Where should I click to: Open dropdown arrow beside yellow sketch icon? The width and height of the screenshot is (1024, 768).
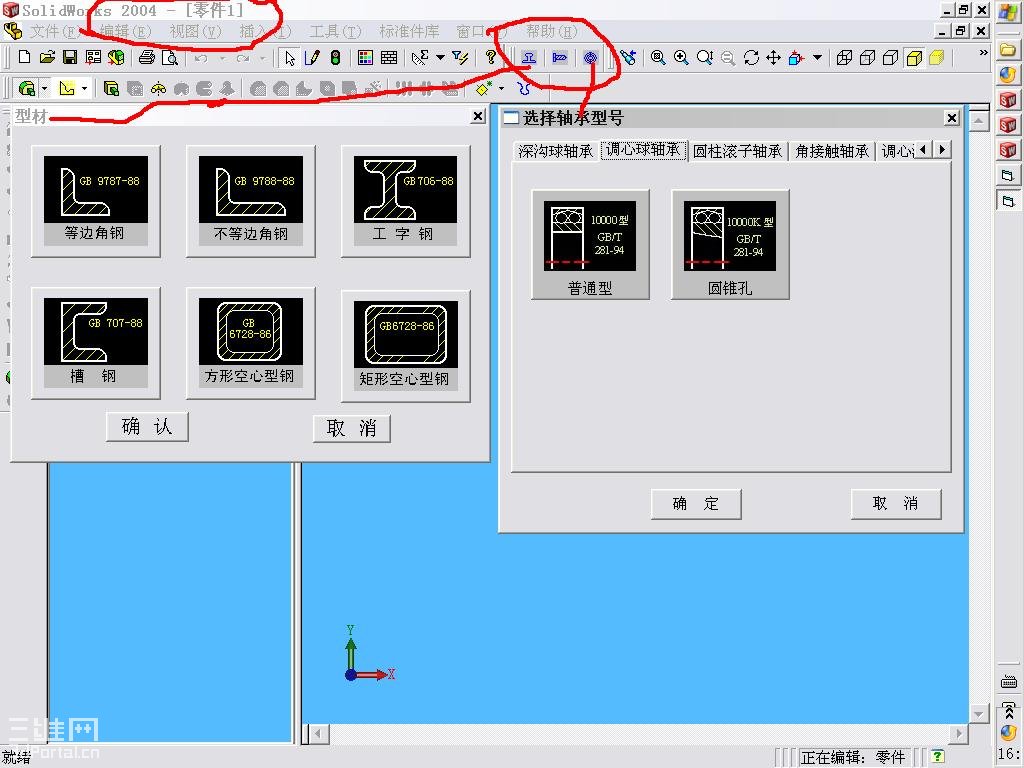point(84,88)
